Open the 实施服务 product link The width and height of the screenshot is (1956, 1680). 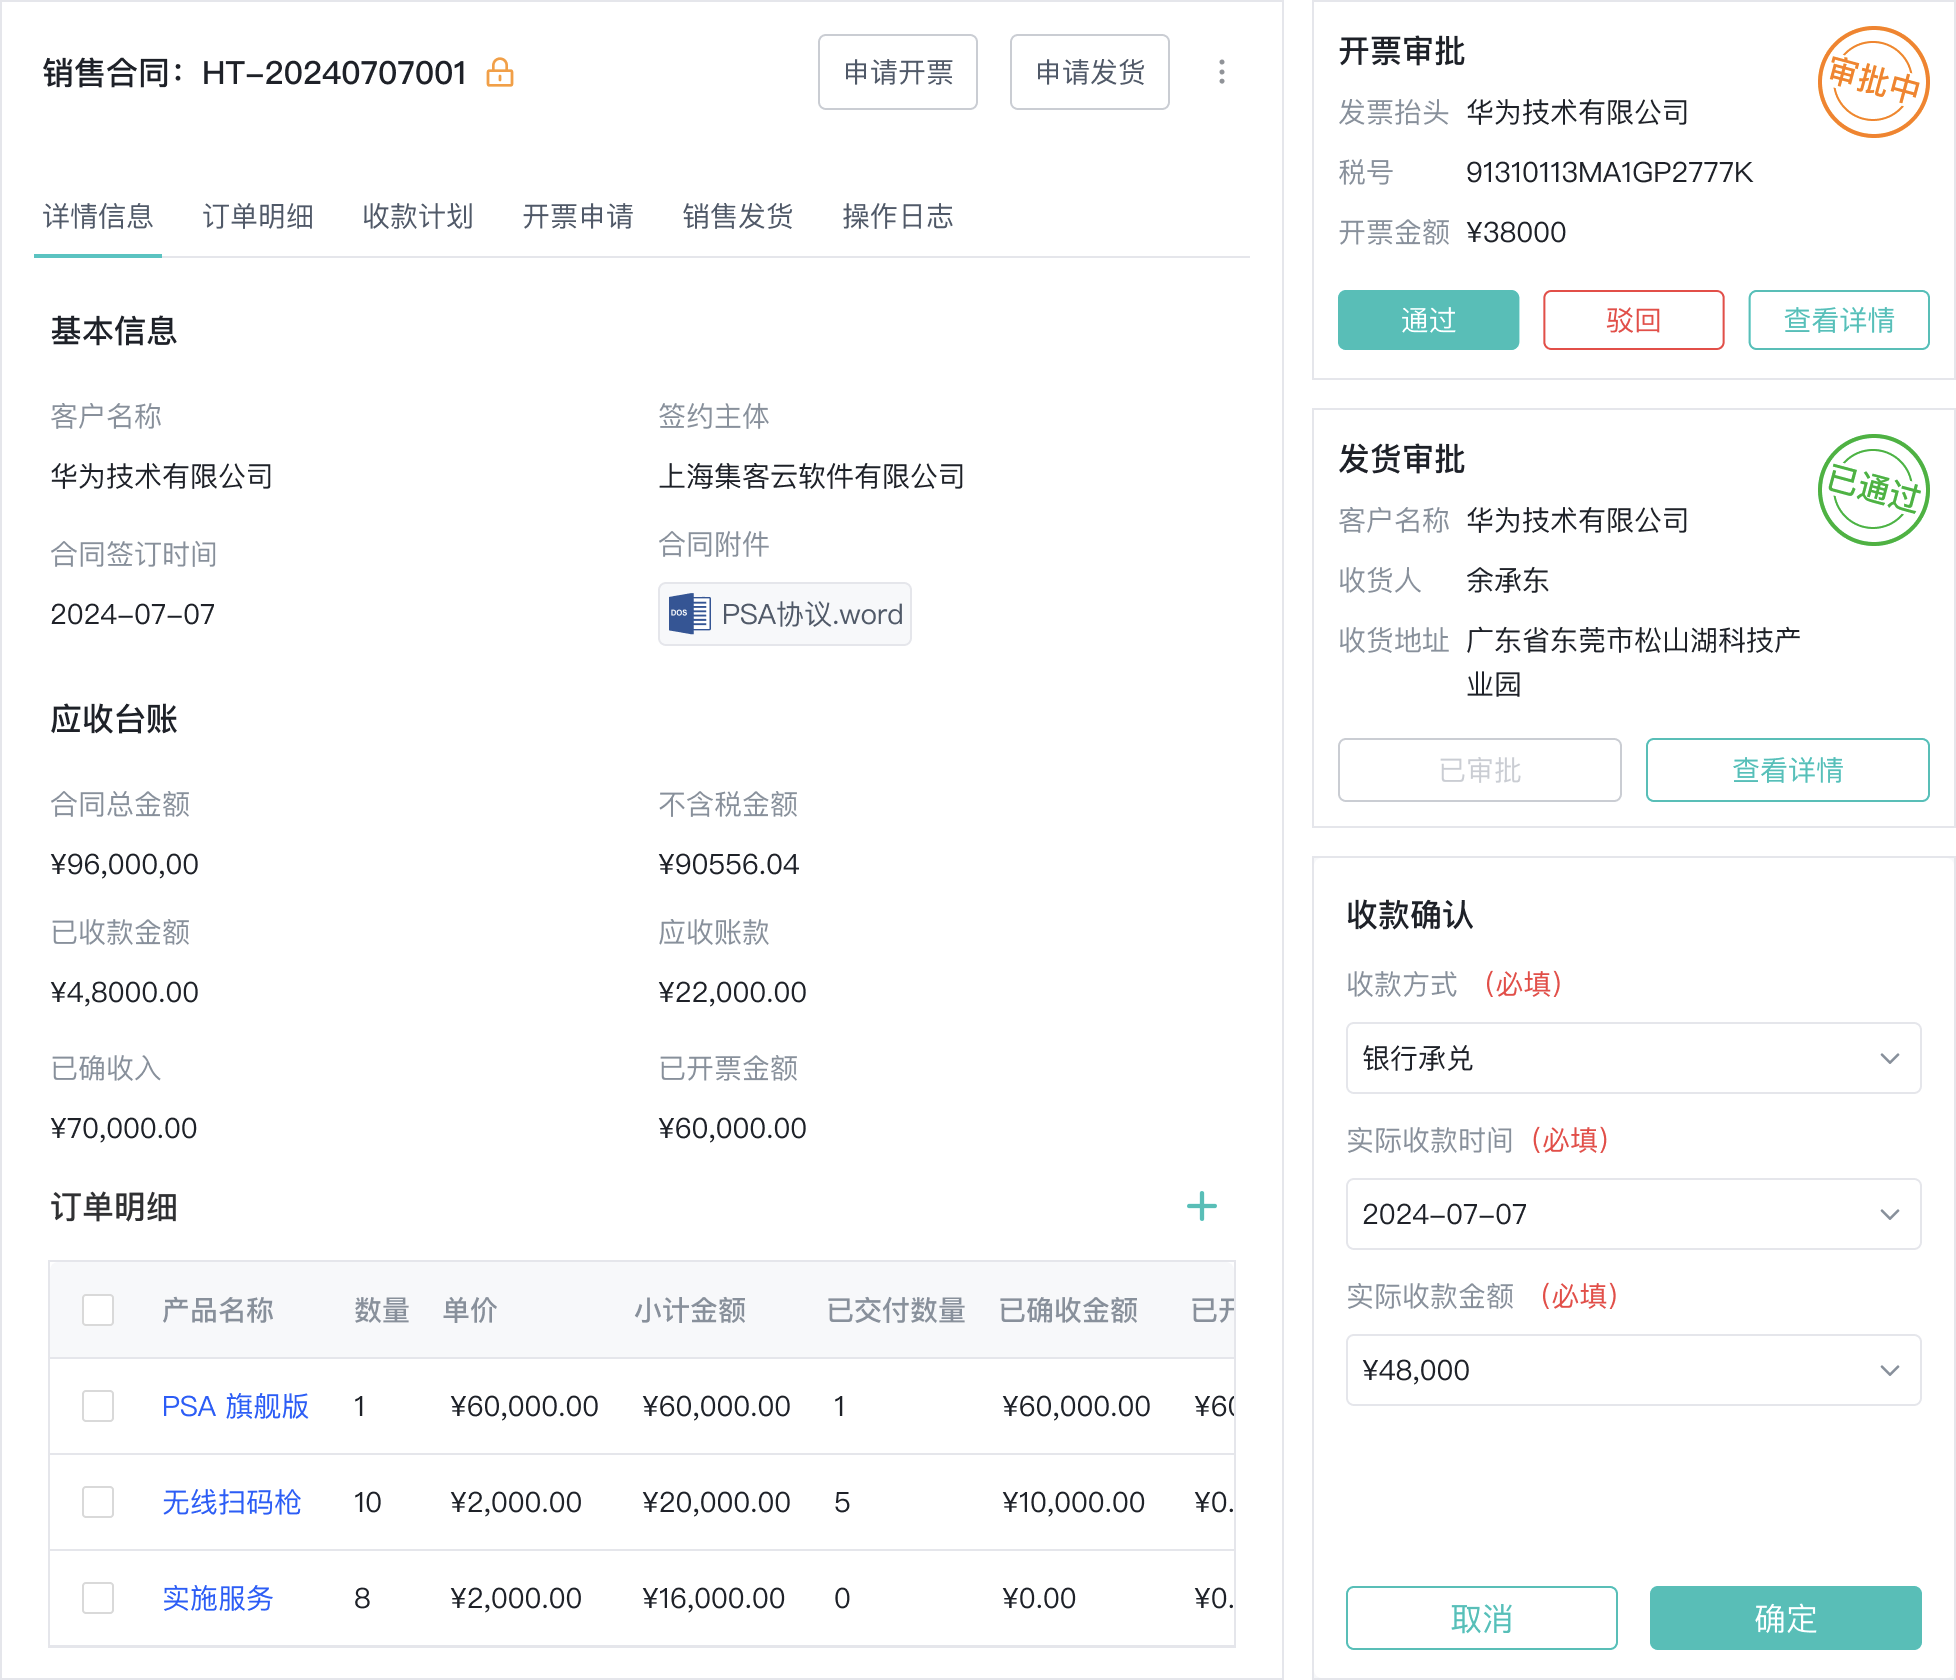tap(217, 1598)
